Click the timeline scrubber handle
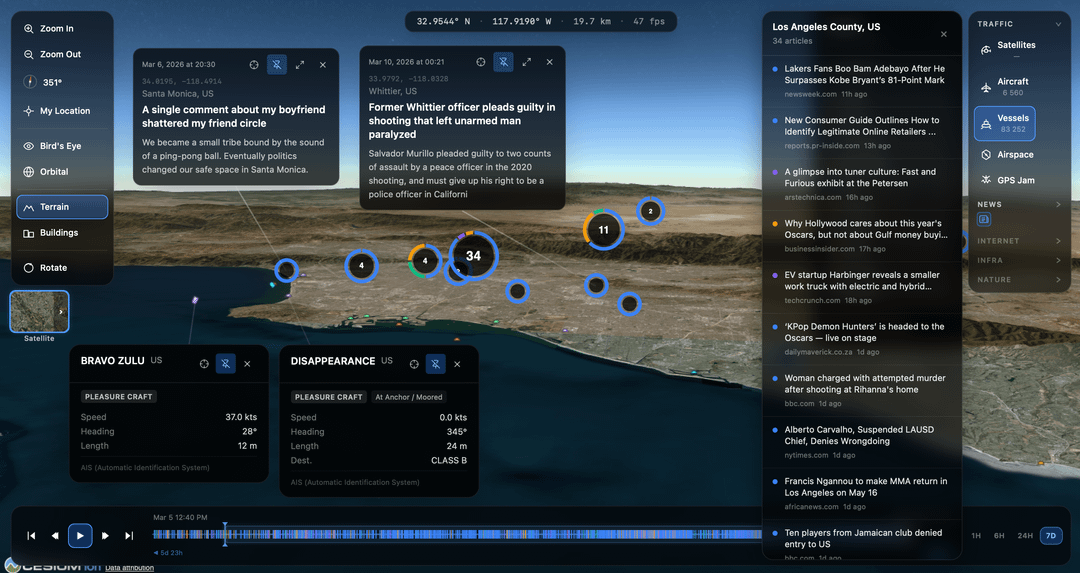 [x=225, y=534]
